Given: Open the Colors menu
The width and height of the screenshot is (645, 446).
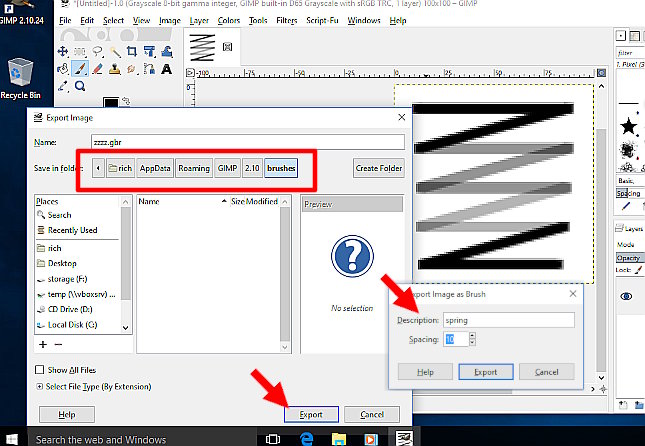Looking at the screenshot, I should click(x=229, y=21).
